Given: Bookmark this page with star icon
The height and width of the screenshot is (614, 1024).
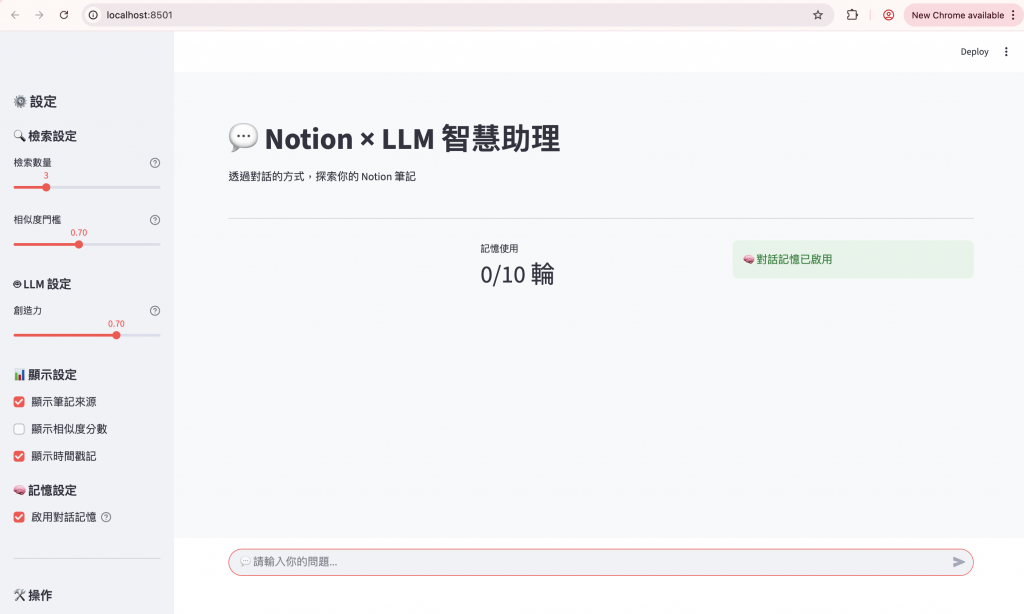Looking at the screenshot, I should [x=818, y=15].
